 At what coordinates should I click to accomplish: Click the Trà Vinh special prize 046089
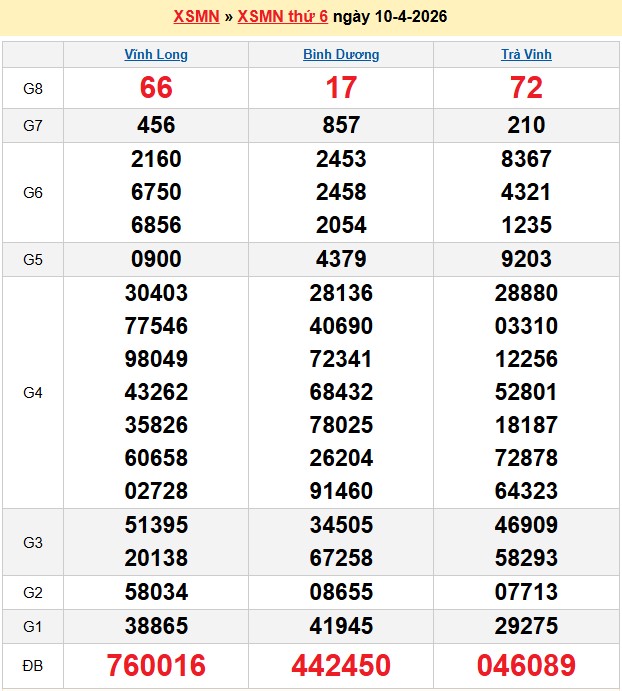(x=526, y=666)
